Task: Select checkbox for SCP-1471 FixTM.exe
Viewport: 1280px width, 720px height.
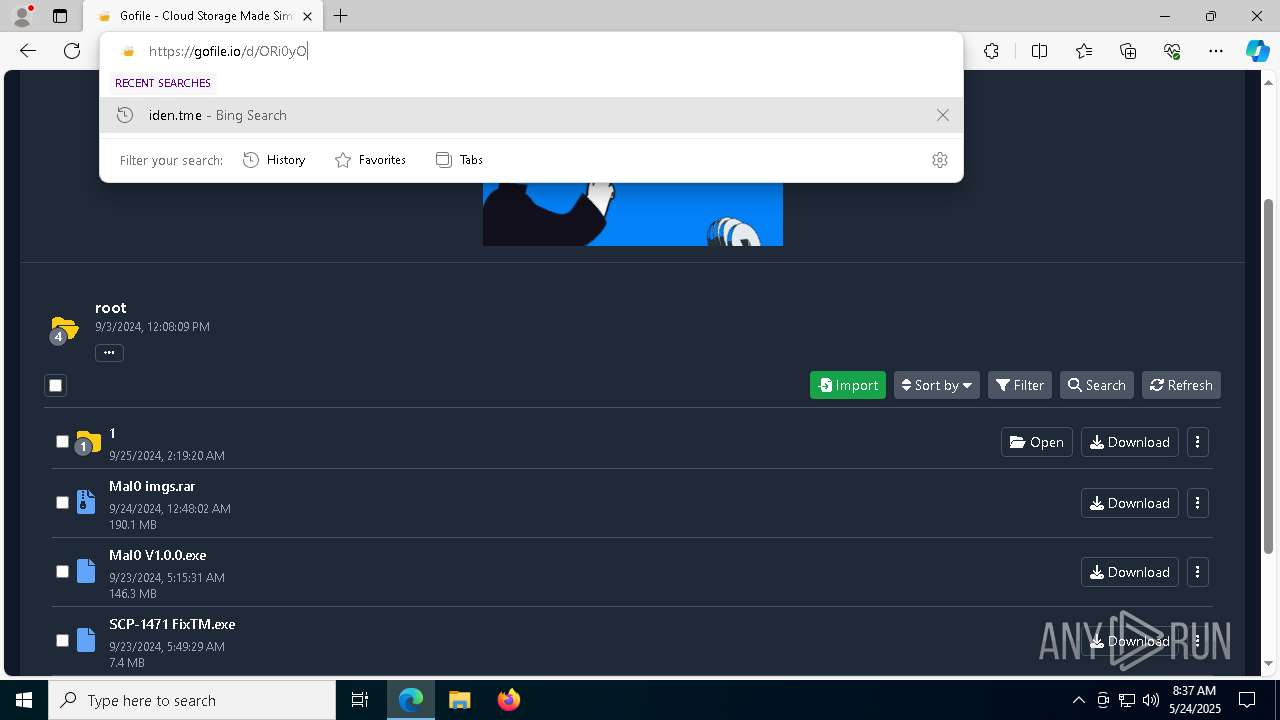Action: [x=62, y=640]
